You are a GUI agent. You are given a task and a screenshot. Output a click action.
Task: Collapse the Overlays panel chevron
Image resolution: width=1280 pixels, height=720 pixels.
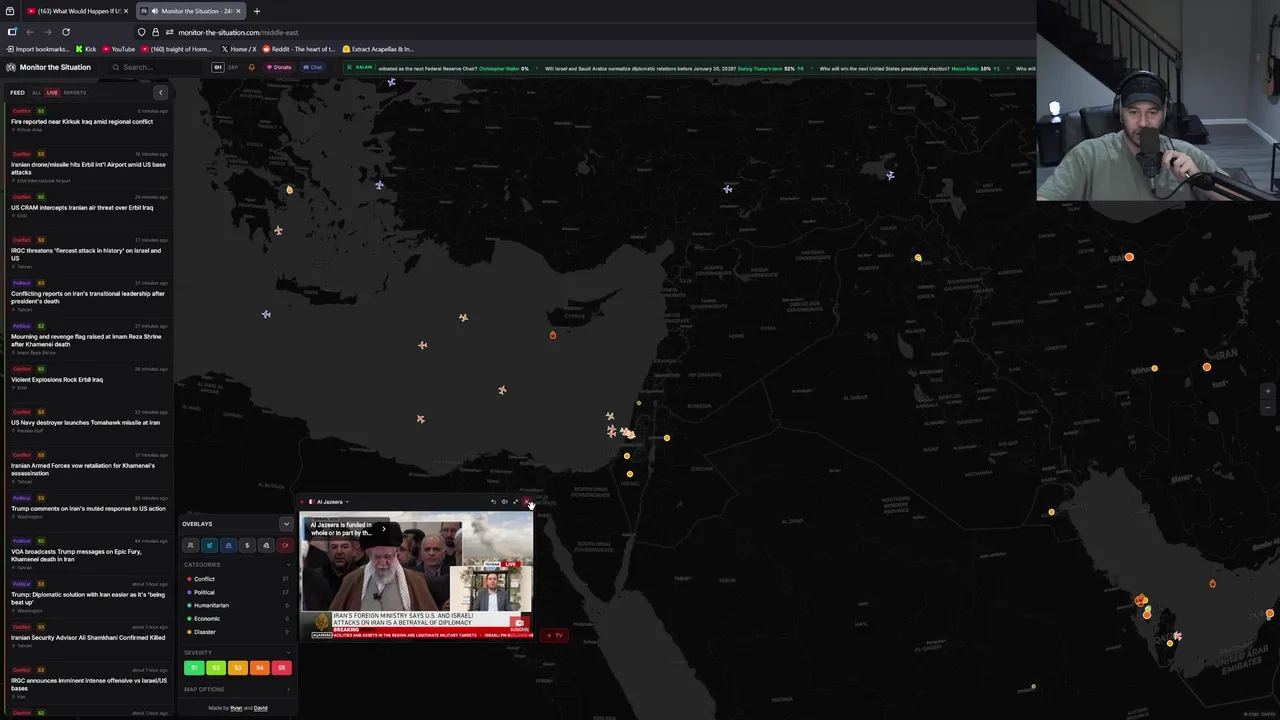point(286,524)
